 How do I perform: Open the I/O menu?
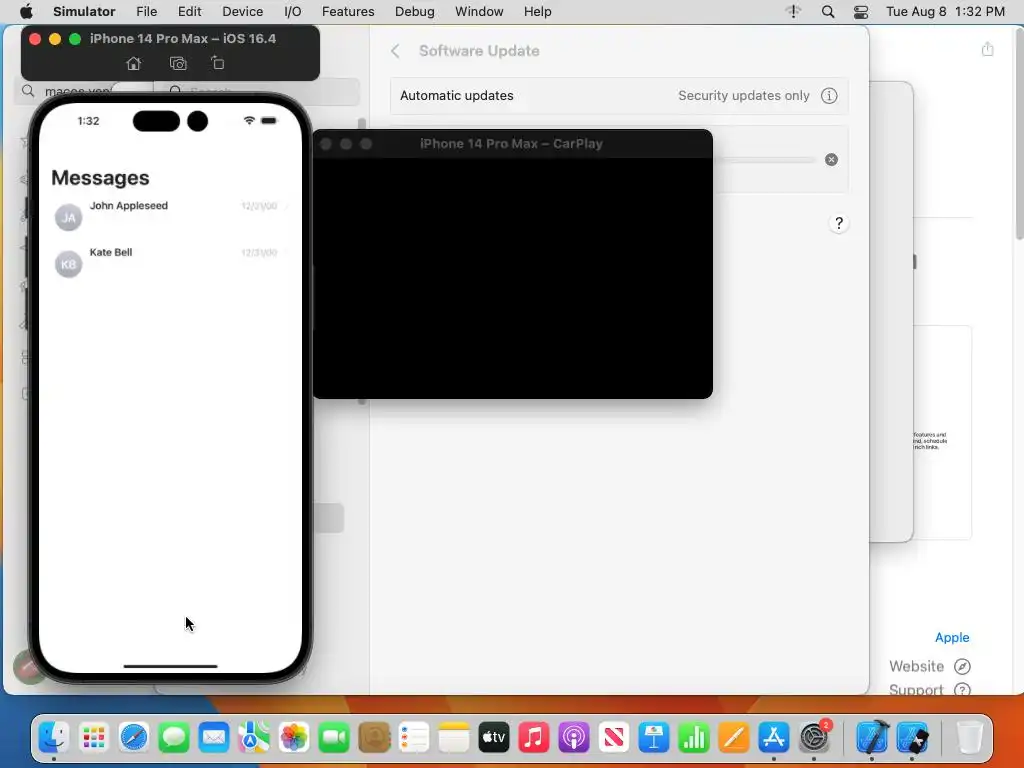(x=293, y=12)
